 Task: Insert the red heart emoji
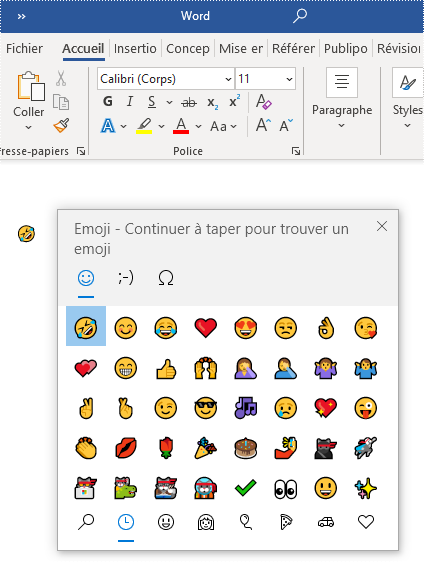coord(206,328)
